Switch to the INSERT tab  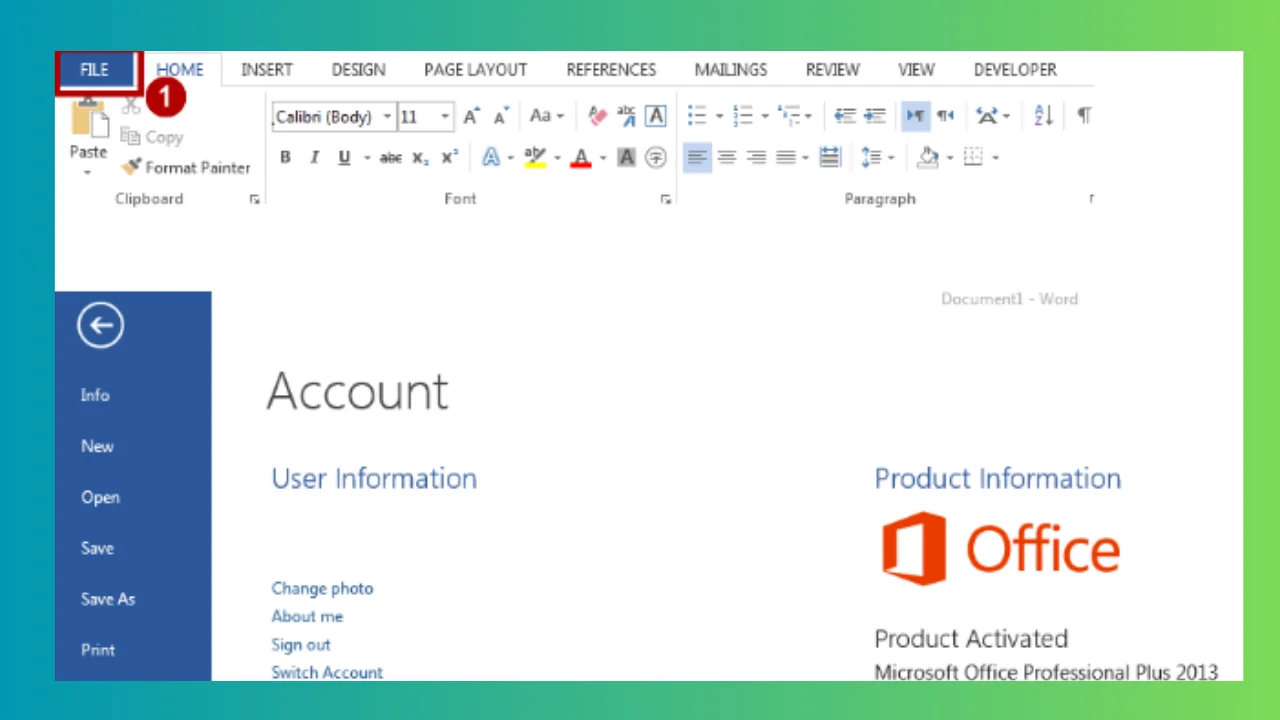267,70
